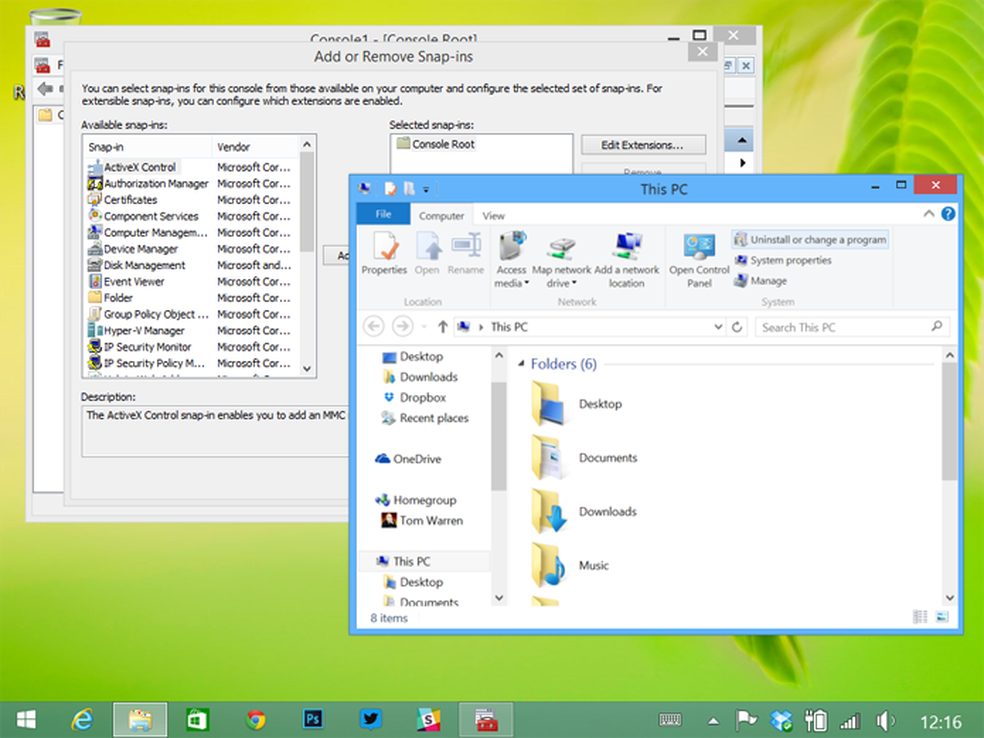
Task: Click the volume icon in the tray
Action: pyautogui.click(x=885, y=719)
